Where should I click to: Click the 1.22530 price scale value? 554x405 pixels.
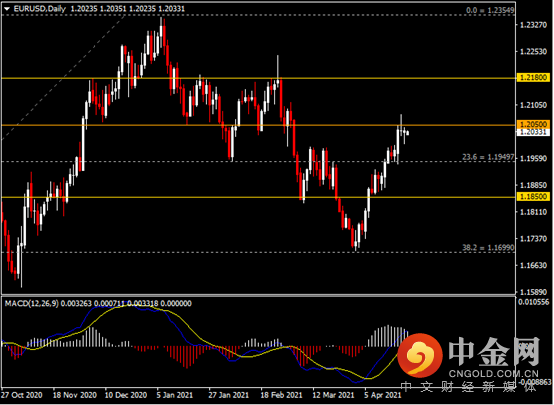point(533,52)
